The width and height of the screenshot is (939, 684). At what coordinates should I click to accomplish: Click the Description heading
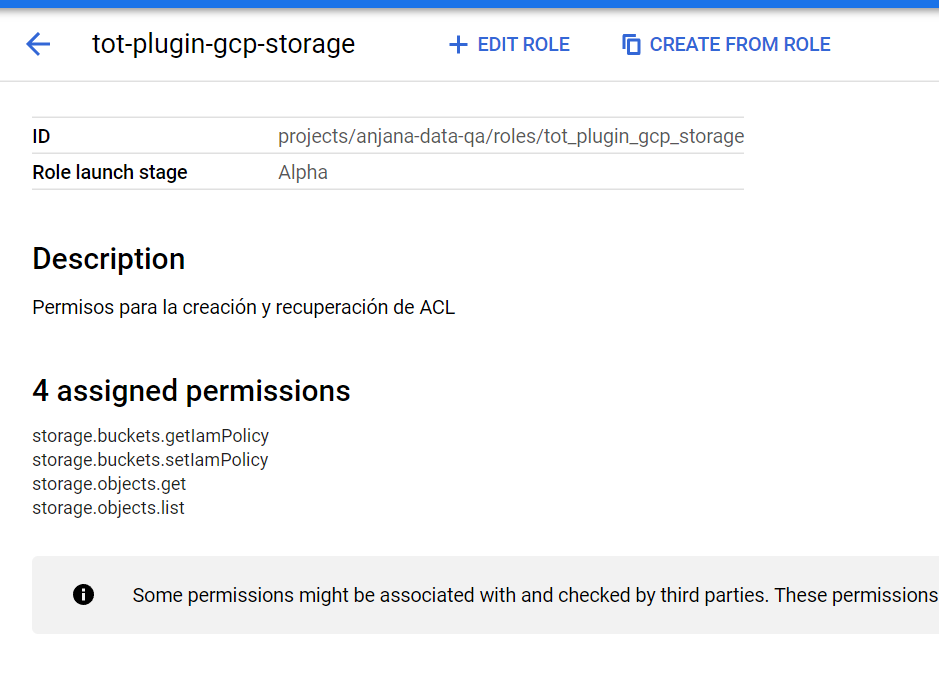(108, 259)
